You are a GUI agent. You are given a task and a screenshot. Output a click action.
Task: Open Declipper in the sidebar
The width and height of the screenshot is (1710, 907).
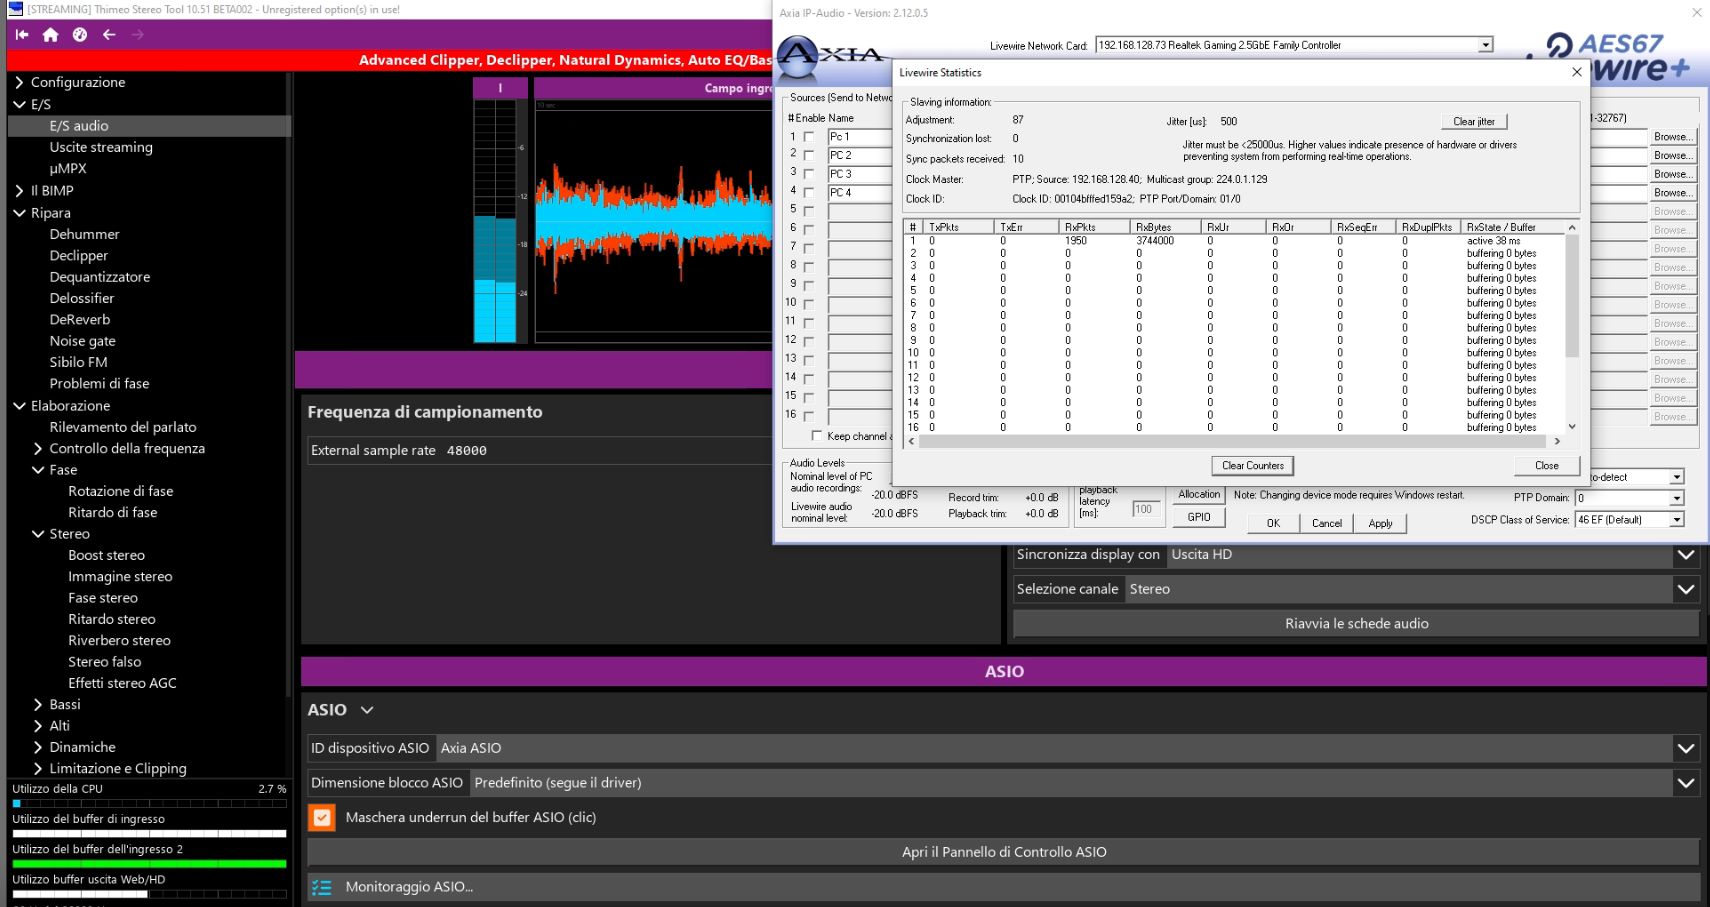coord(78,255)
